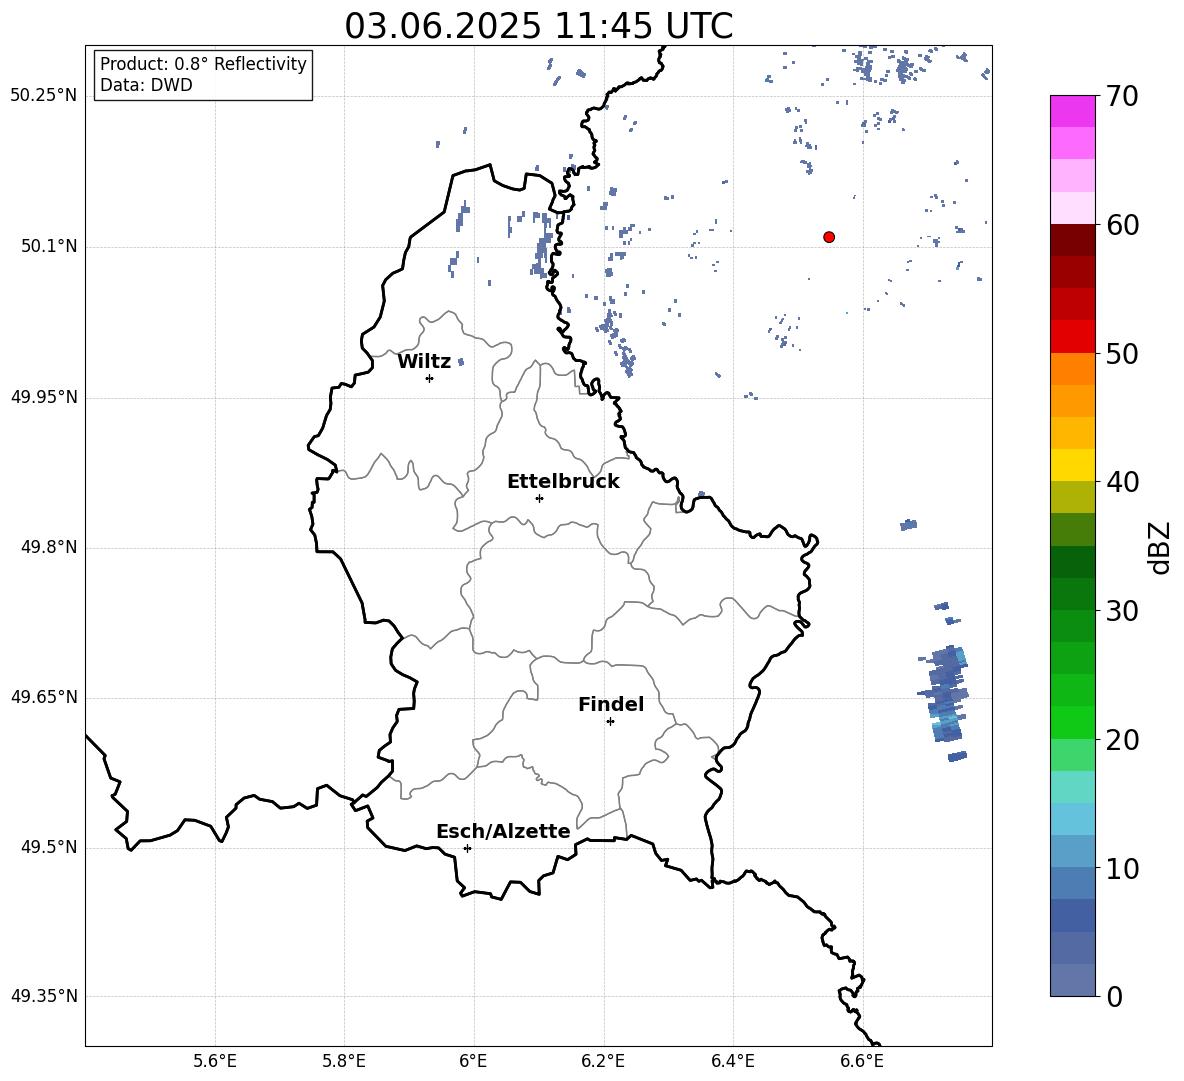Click the Product: 0.8° Reflectivity text
The height and width of the screenshot is (1081, 1184).
203,64
